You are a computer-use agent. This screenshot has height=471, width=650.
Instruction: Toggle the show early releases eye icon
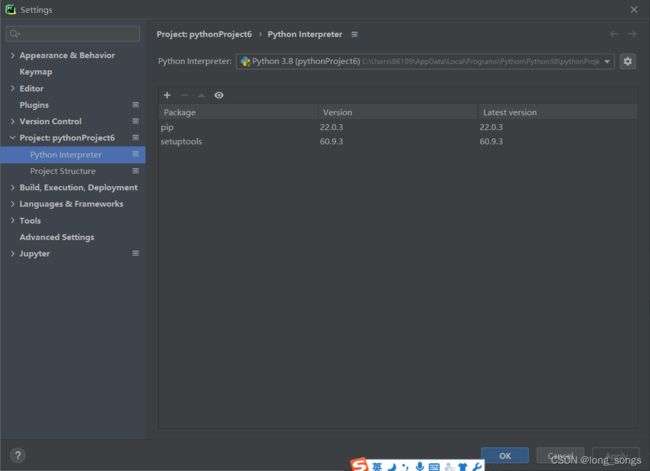pyautogui.click(x=219, y=95)
